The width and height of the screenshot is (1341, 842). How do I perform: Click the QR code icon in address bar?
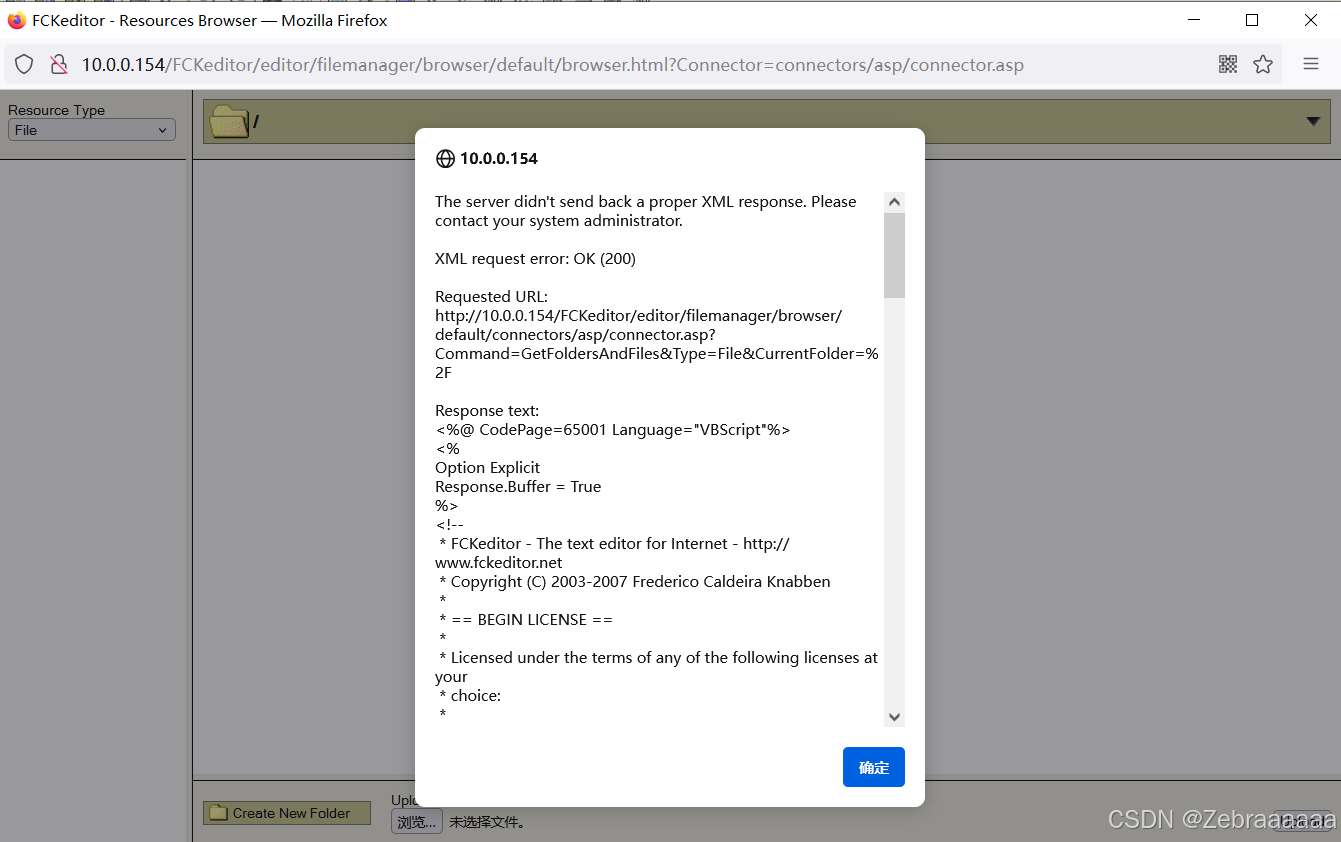coord(1228,64)
